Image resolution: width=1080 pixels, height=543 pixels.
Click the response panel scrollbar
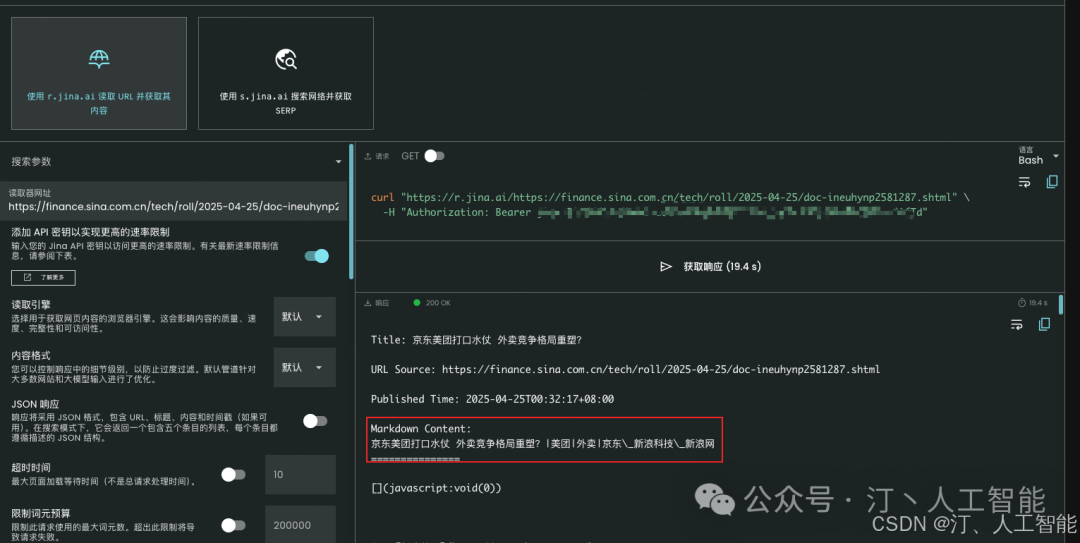pyautogui.click(x=1061, y=305)
